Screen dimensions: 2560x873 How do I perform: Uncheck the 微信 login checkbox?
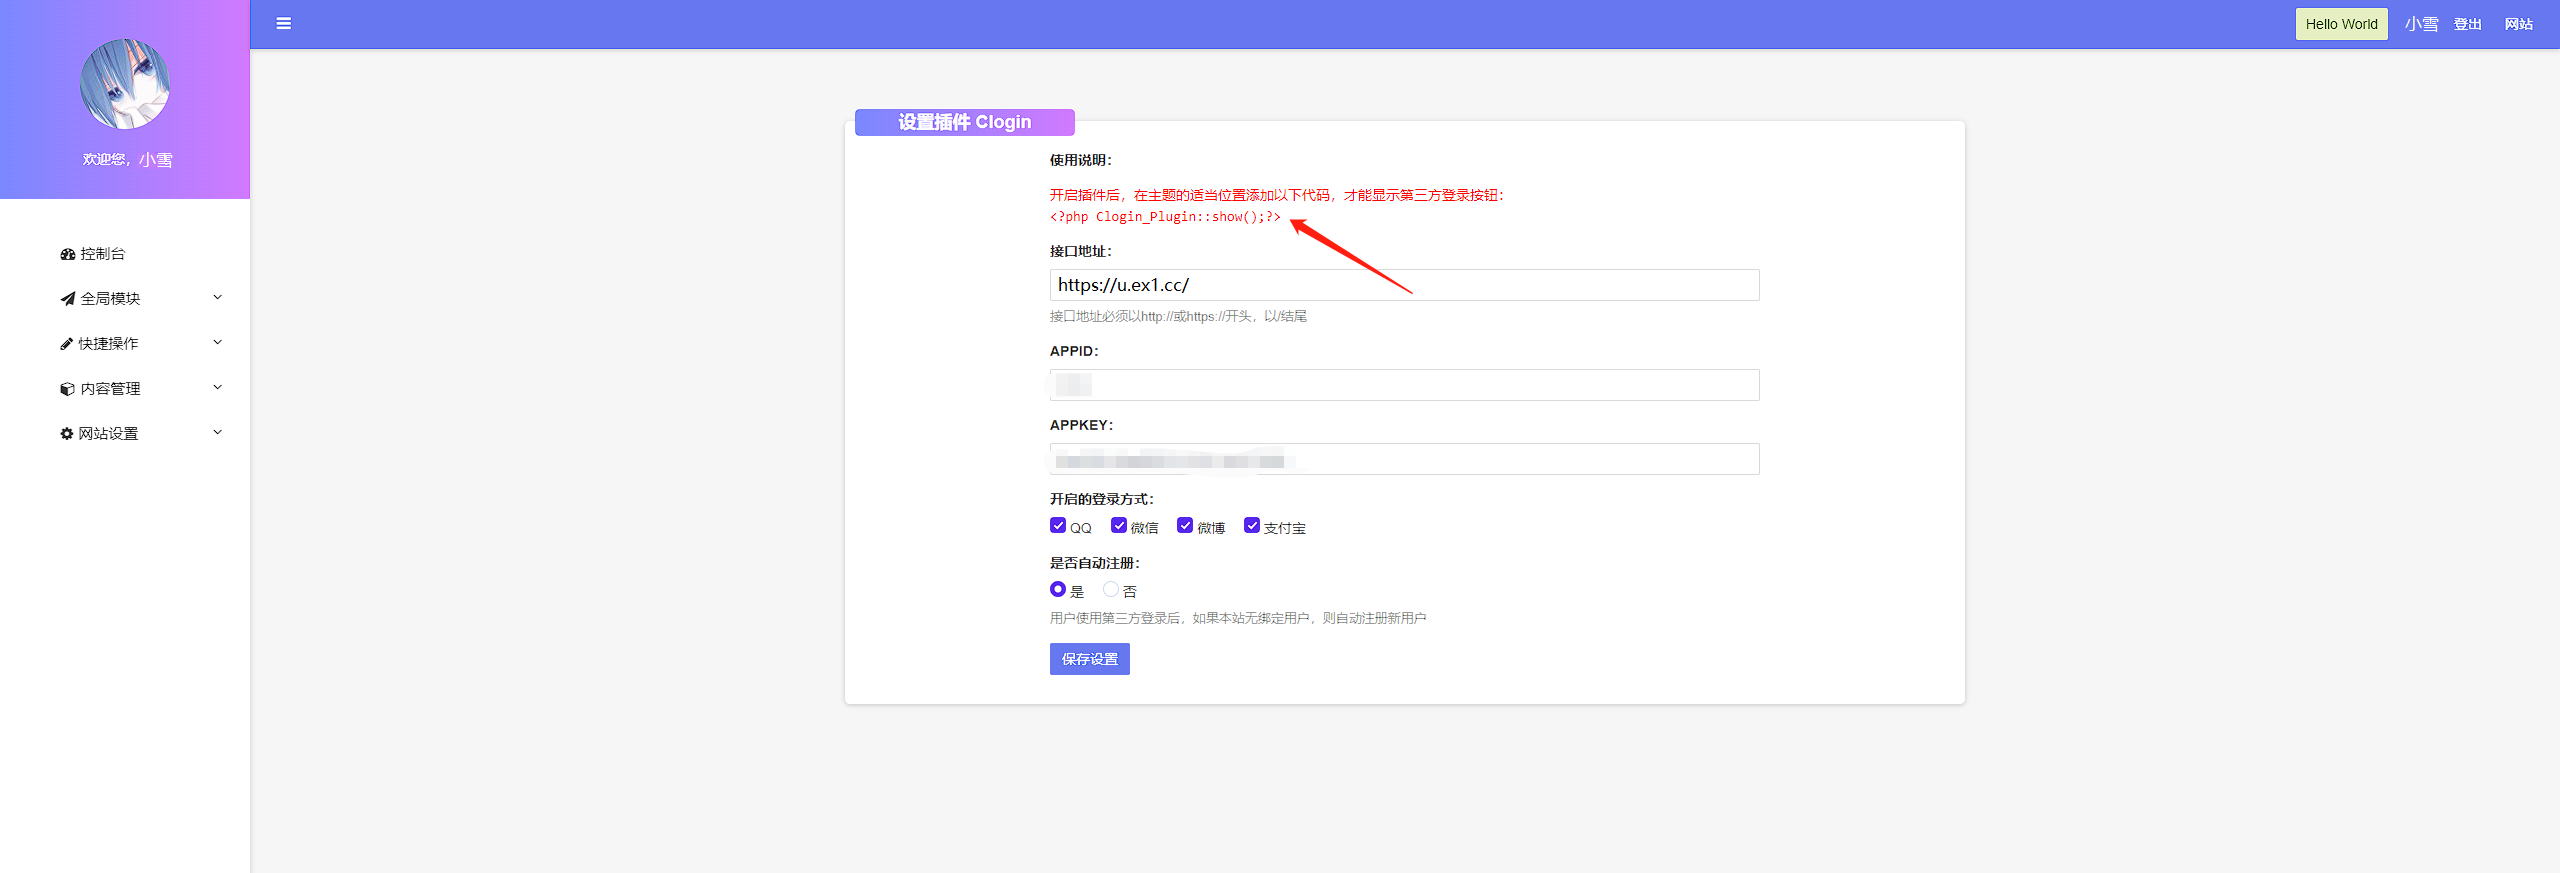[1119, 526]
